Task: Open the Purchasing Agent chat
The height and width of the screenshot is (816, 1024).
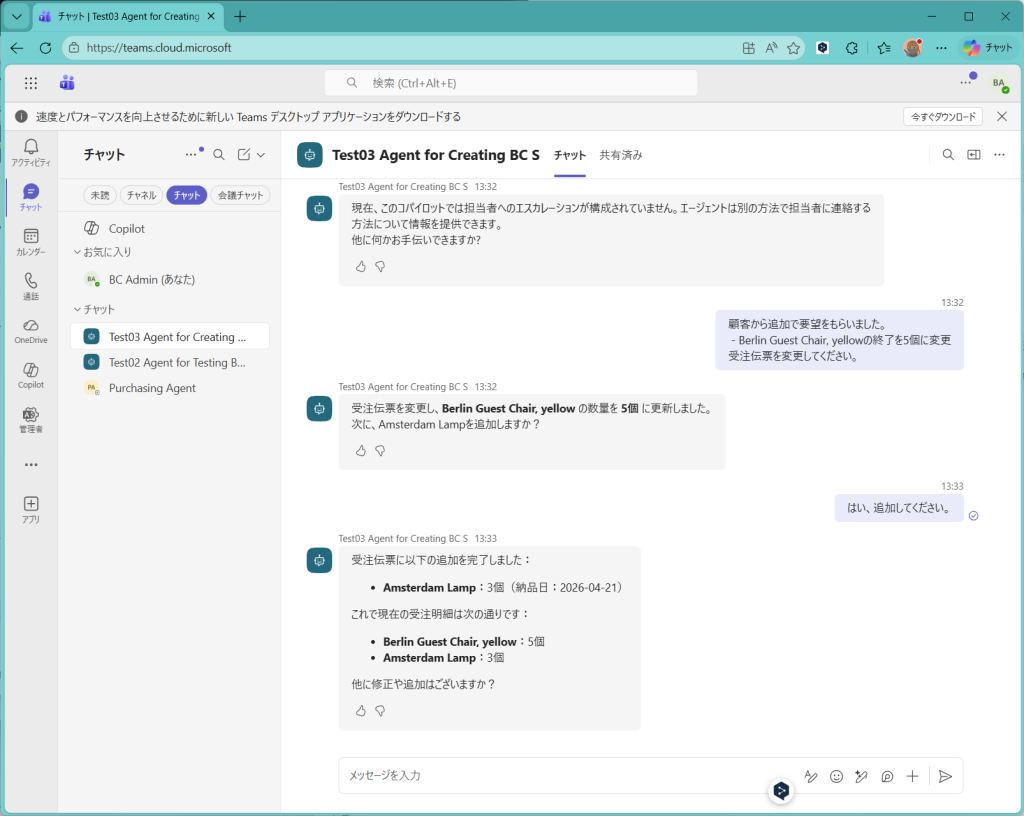Action: [152, 388]
